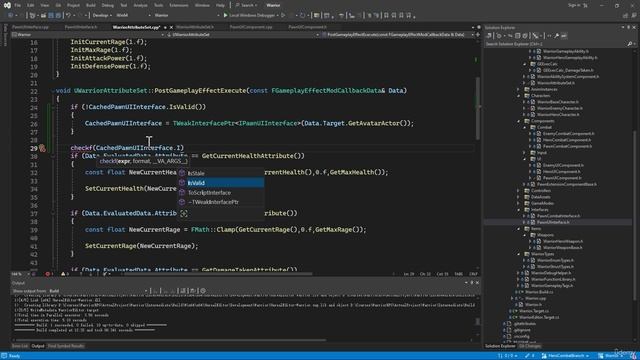This screenshot has width=640, height=360.
Task: Click the Output panel auto-hide pin icon
Action: [x=472, y=282]
